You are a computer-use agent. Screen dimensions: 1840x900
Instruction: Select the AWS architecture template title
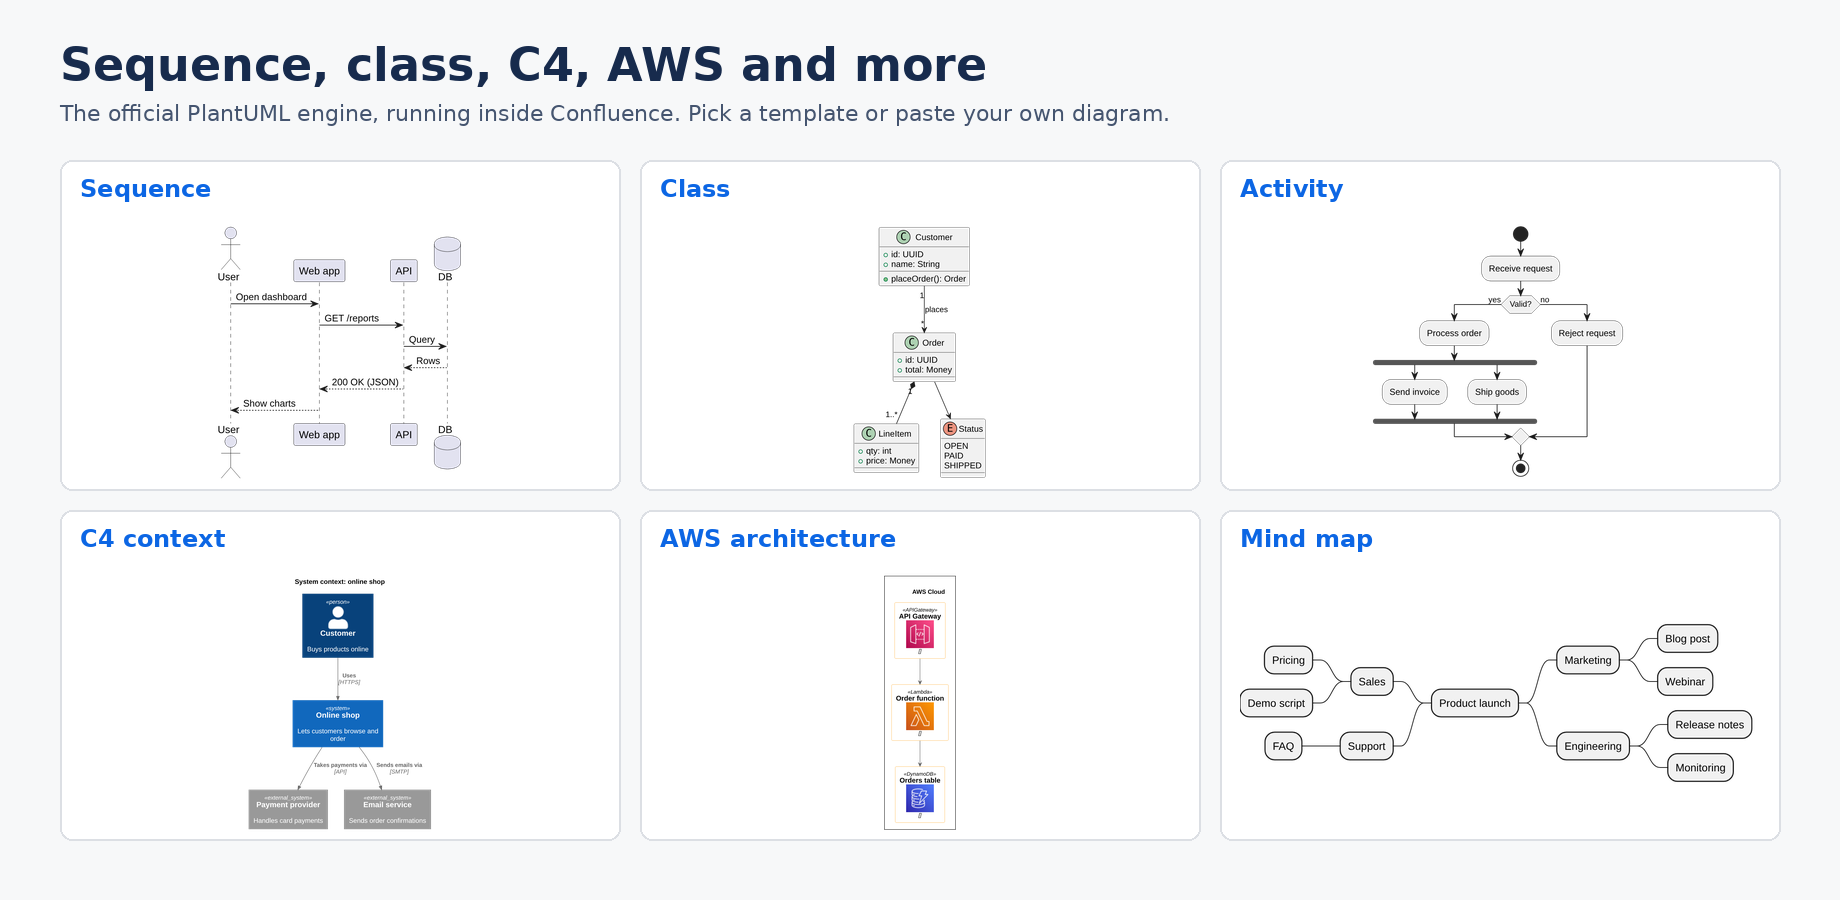pos(777,539)
